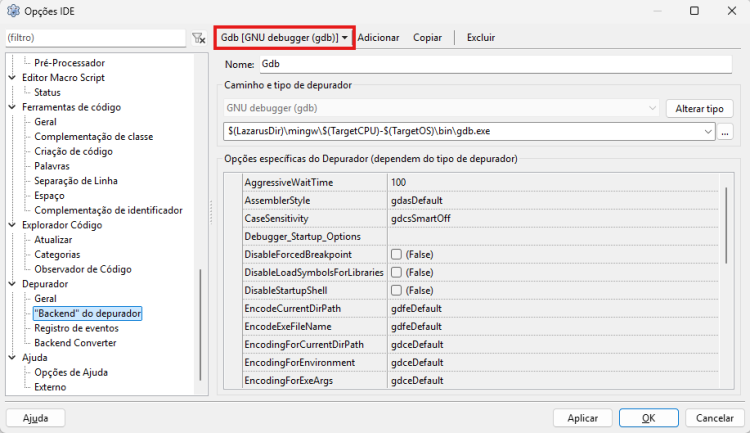Click the CaseSensitivity value gdcsSmartOff
This screenshot has width=750, height=433.
[x=421, y=219]
